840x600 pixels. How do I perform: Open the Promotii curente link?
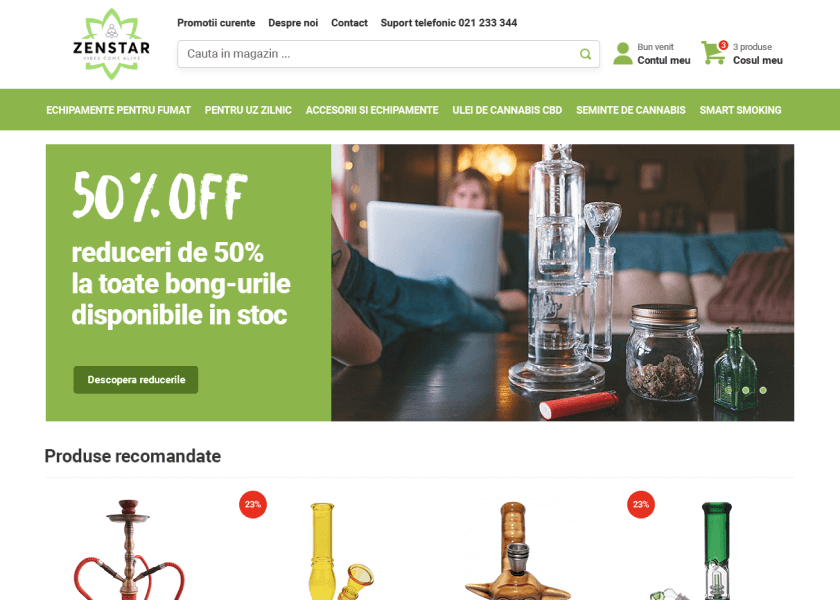point(216,23)
